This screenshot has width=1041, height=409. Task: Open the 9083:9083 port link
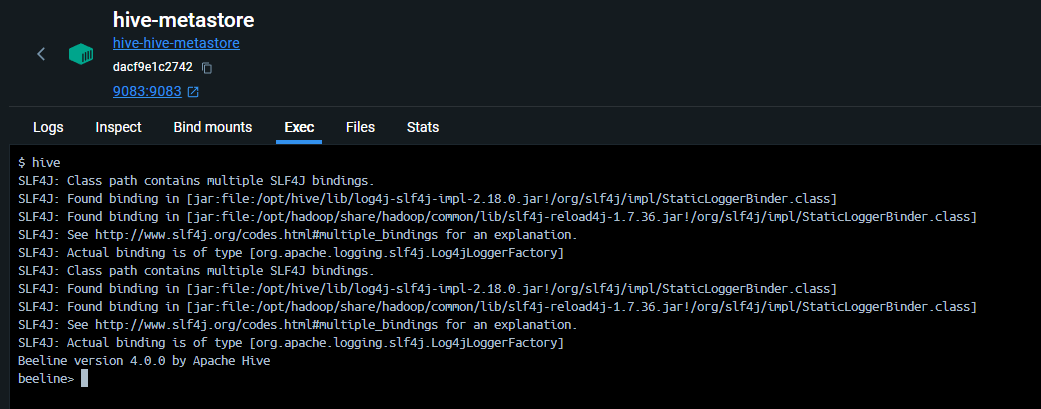147,92
